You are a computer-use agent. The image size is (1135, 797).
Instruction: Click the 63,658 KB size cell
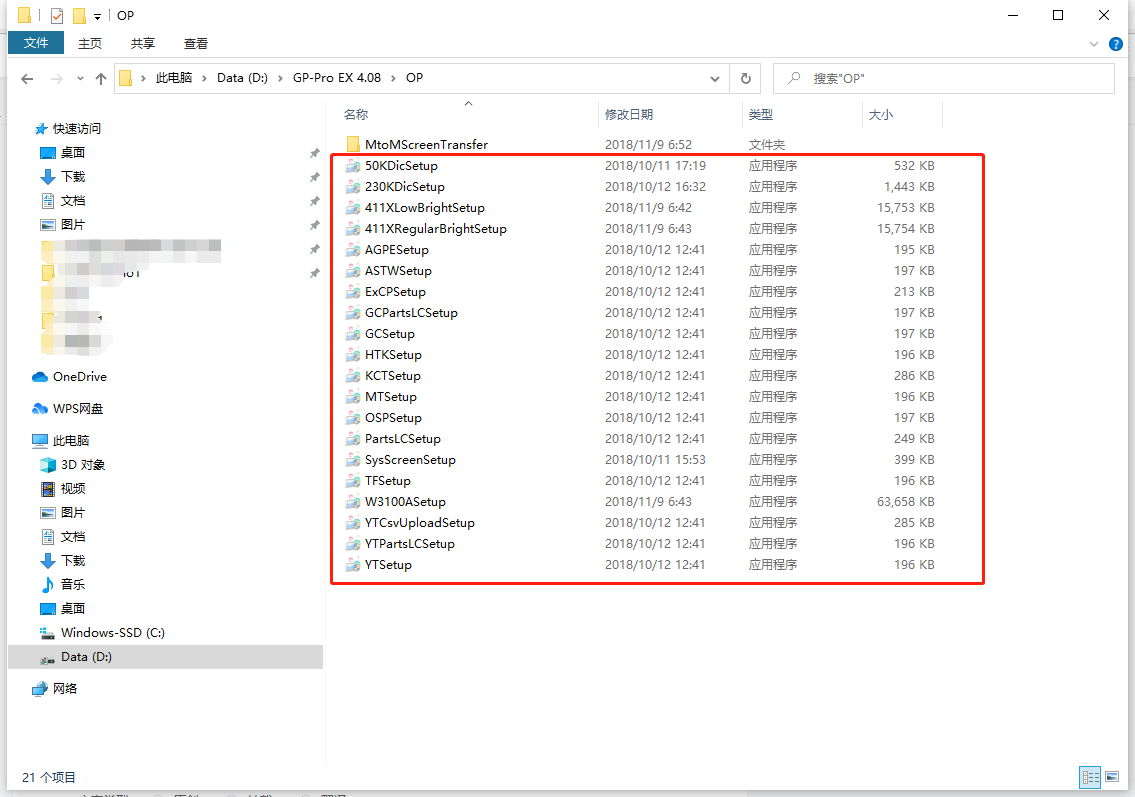click(906, 502)
